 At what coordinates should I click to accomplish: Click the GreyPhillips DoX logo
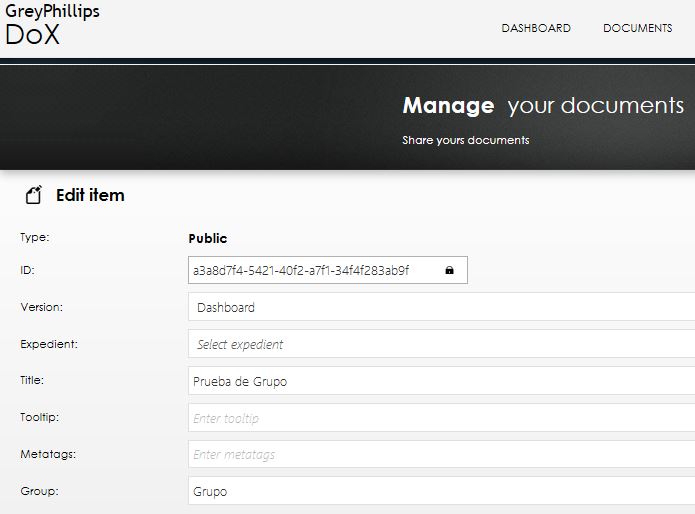[x=52, y=24]
